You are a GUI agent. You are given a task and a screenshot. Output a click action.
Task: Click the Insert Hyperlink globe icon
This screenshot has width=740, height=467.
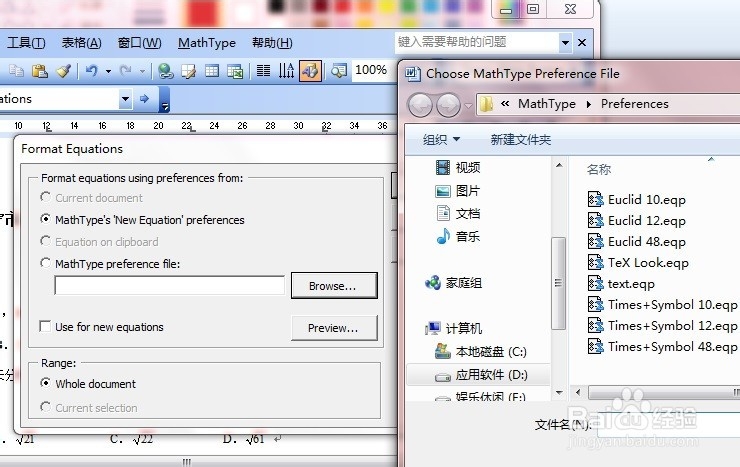pyautogui.click(x=165, y=71)
